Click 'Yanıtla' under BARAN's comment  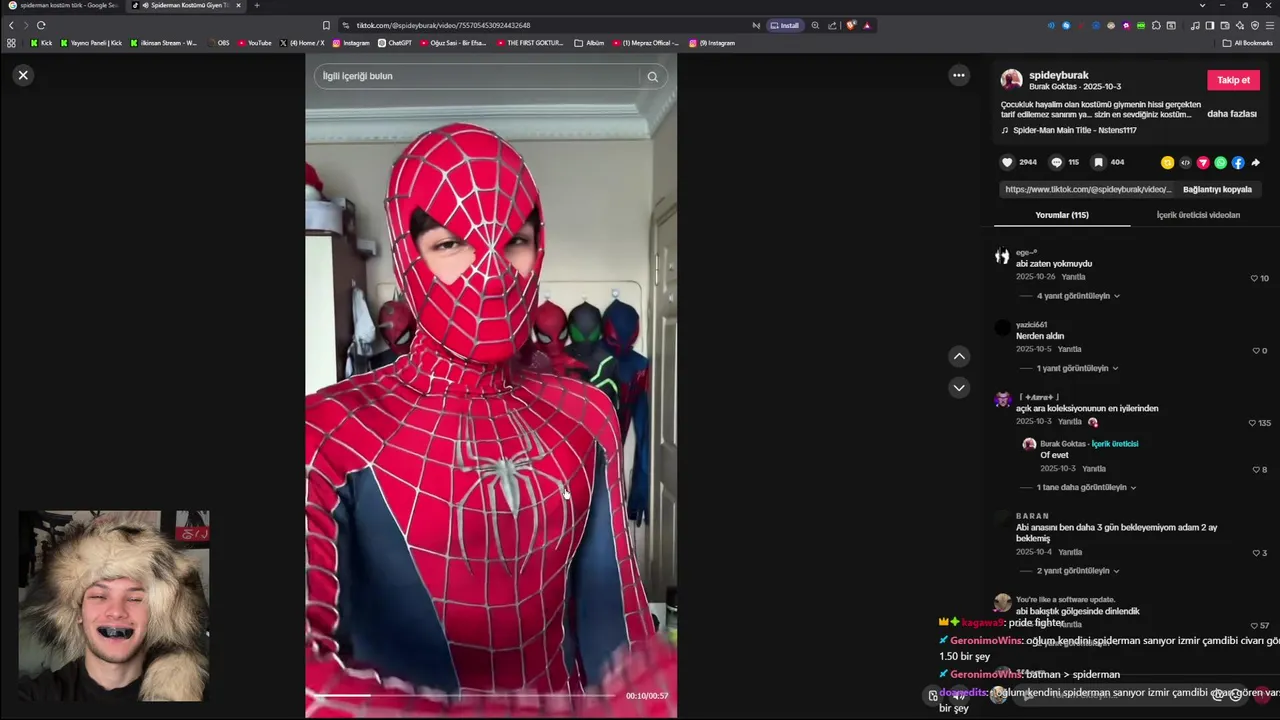(x=1070, y=552)
